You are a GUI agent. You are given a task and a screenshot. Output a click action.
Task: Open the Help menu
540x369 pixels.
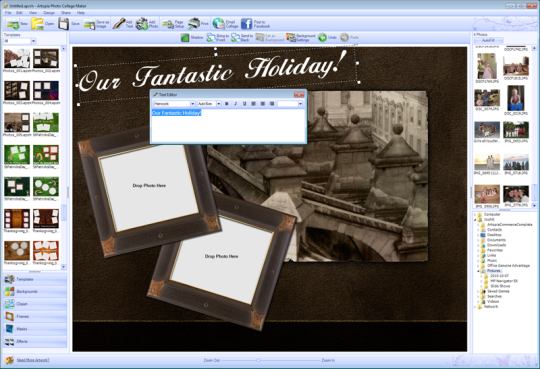pyautogui.click(x=81, y=13)
